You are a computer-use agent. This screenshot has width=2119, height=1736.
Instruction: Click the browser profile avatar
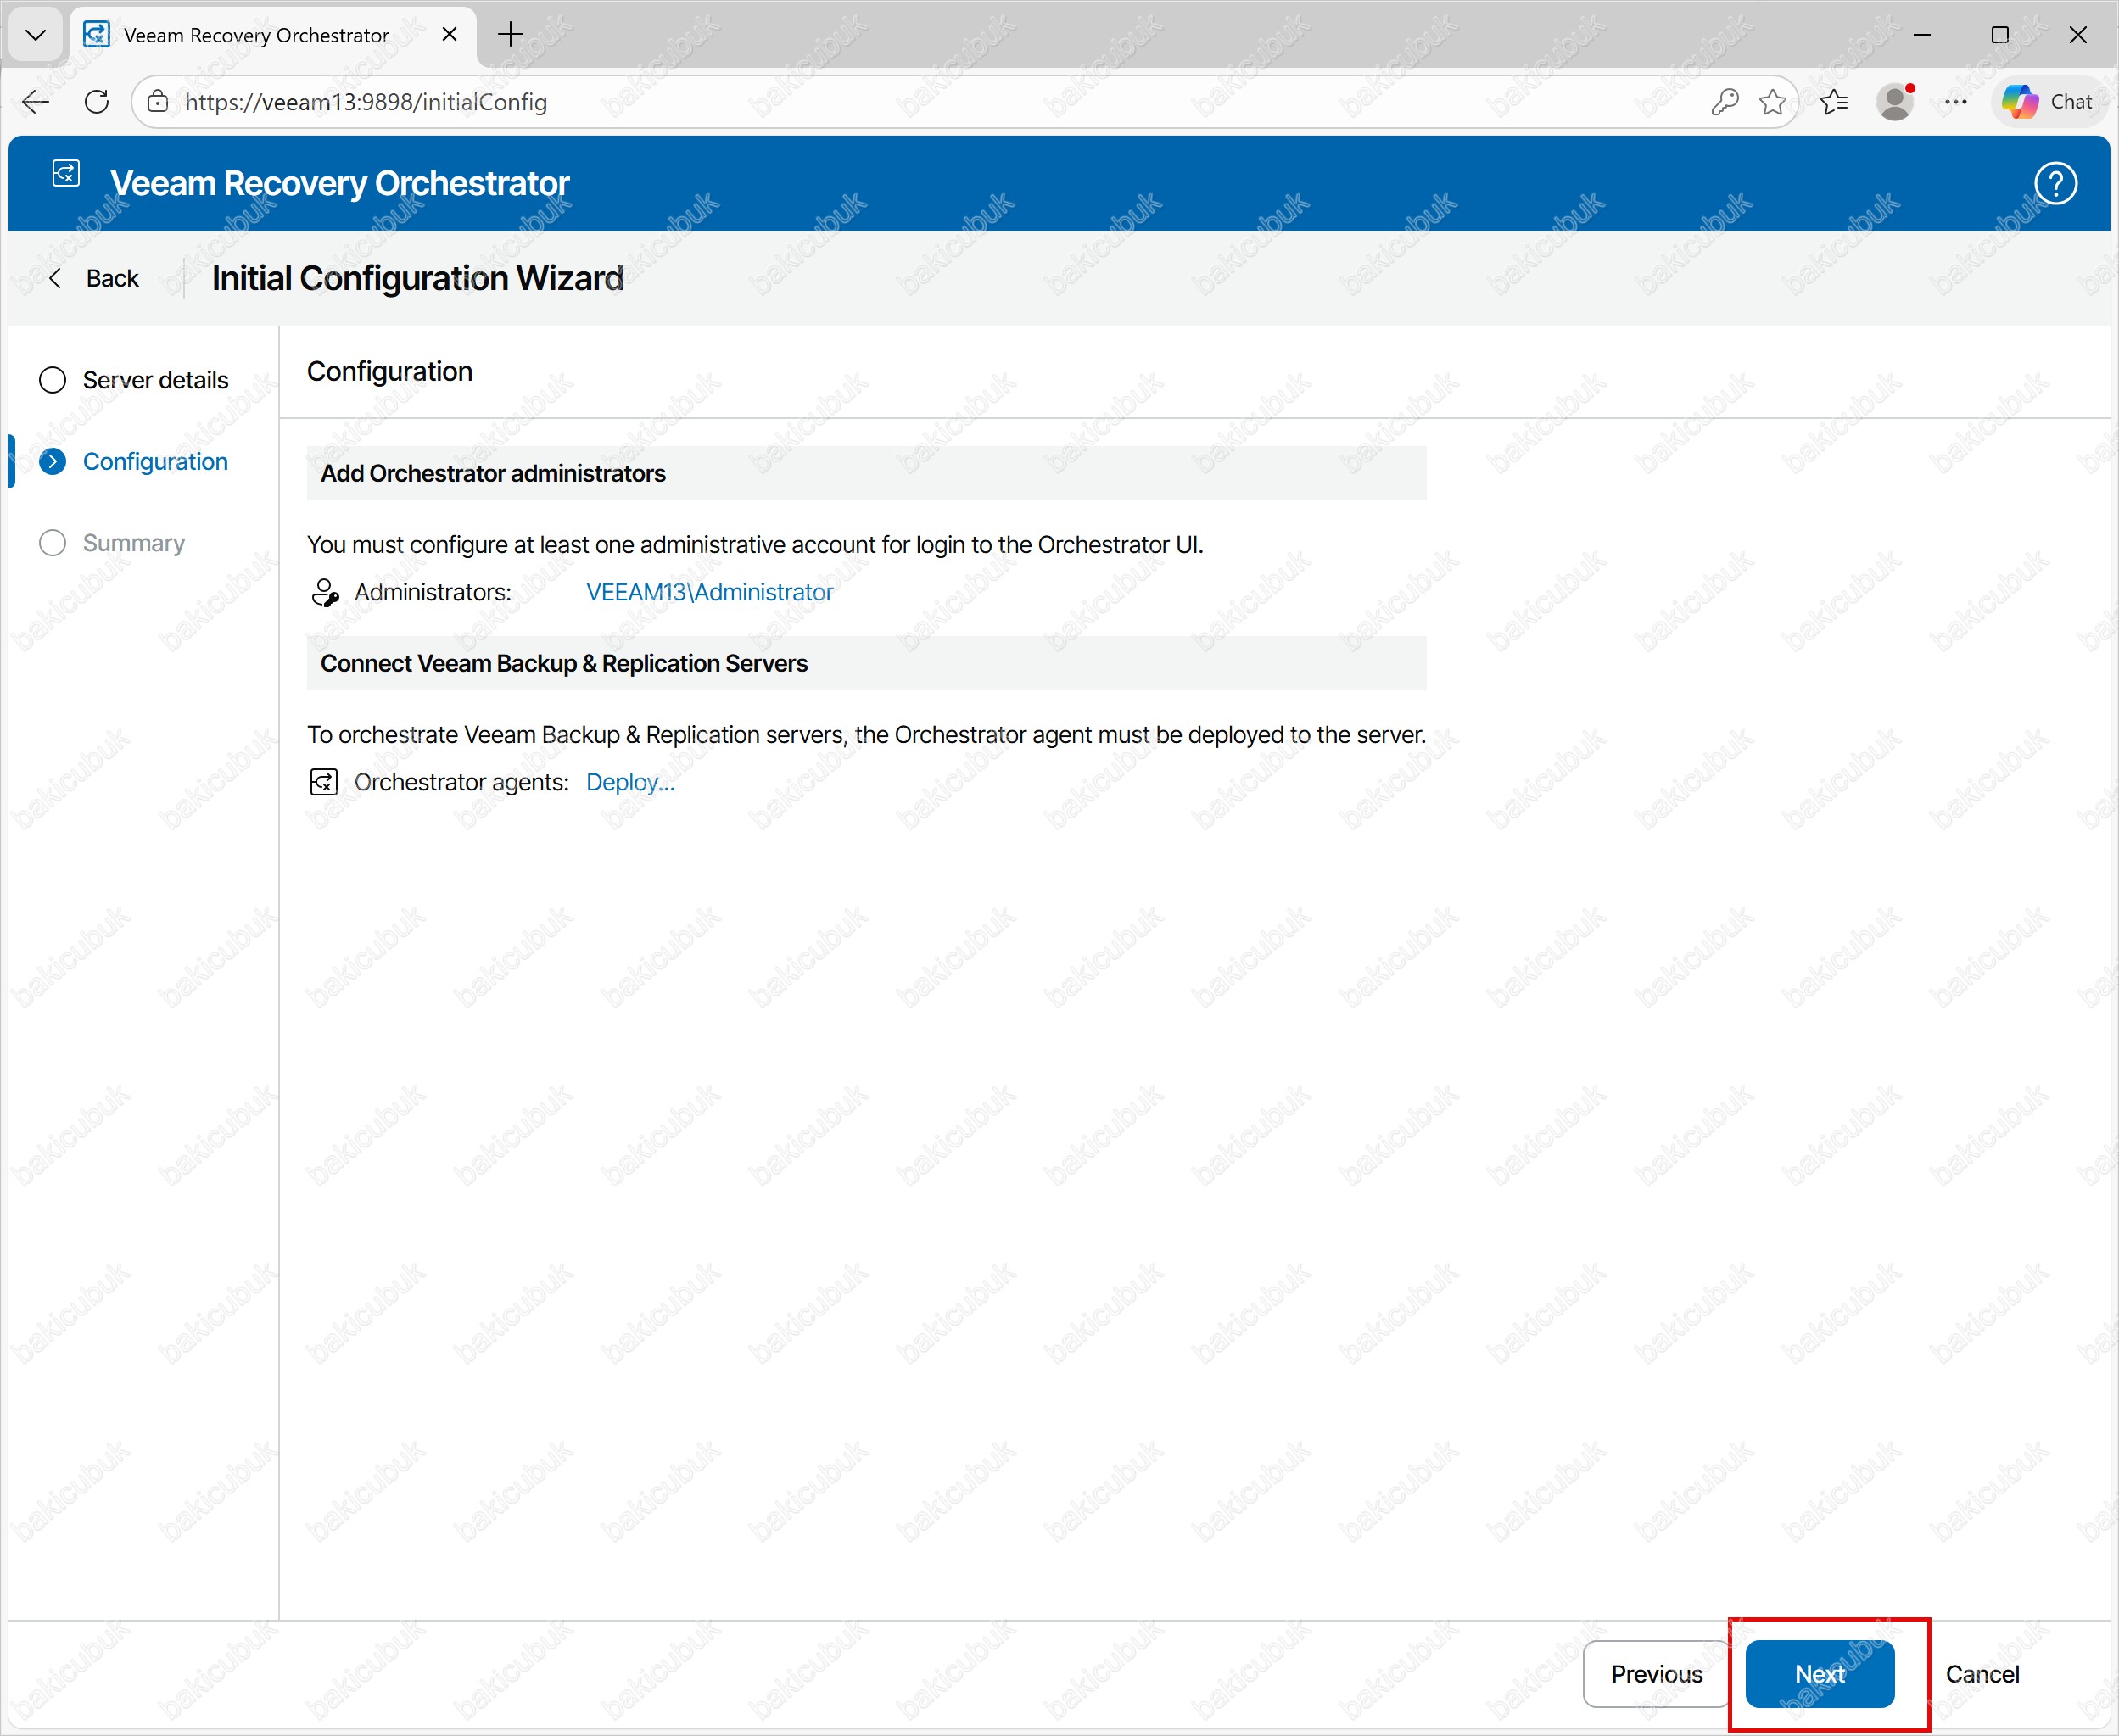tap(1894, 102)
